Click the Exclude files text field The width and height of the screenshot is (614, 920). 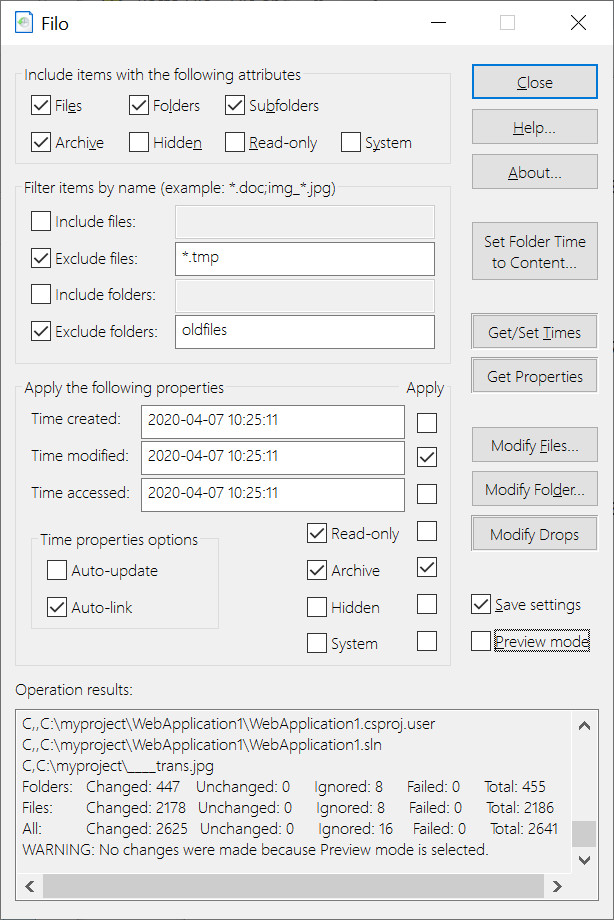(305, 259)
